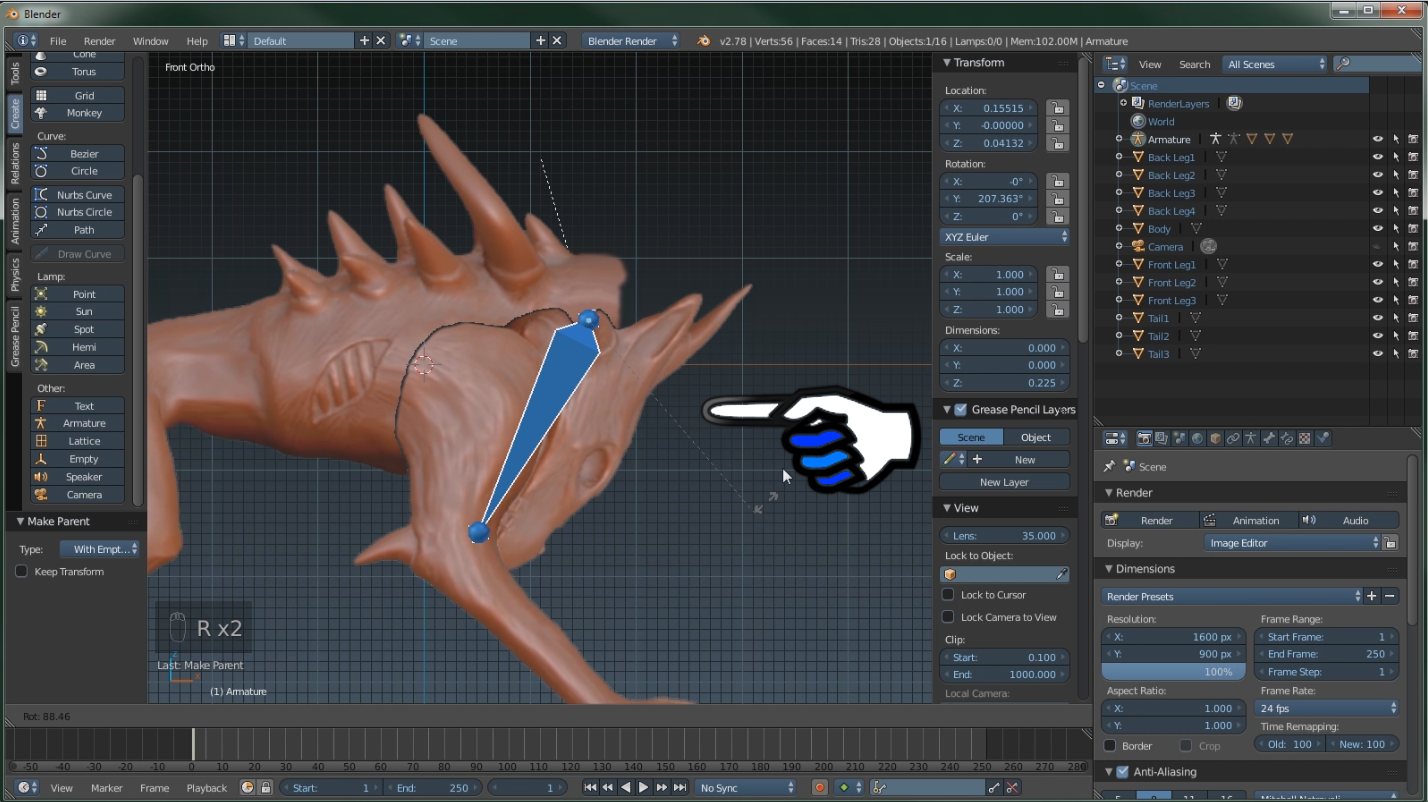Open the File menu
Viewport: 1428px width, 802px height.
point(58,41)
